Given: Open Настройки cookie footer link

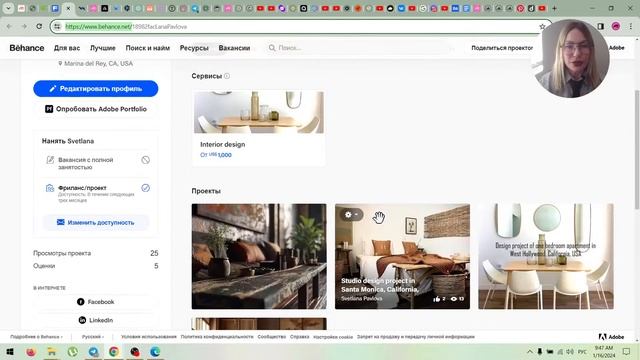Looking at the screenshot, I should (x=333, y=337).
